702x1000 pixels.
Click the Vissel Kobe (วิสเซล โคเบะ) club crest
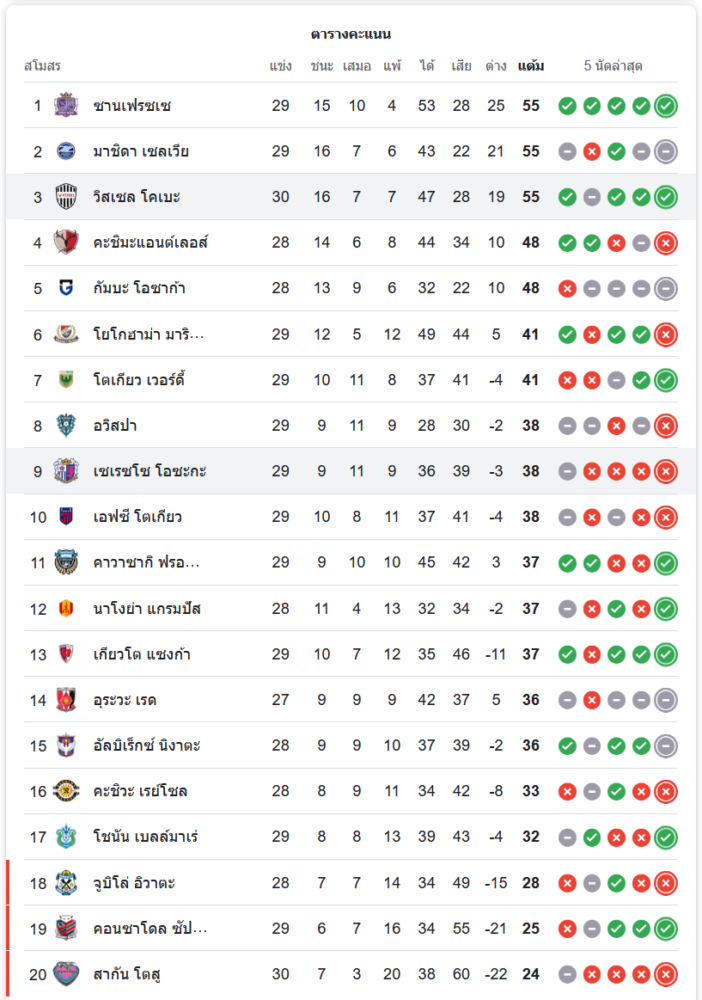(66, 197)
